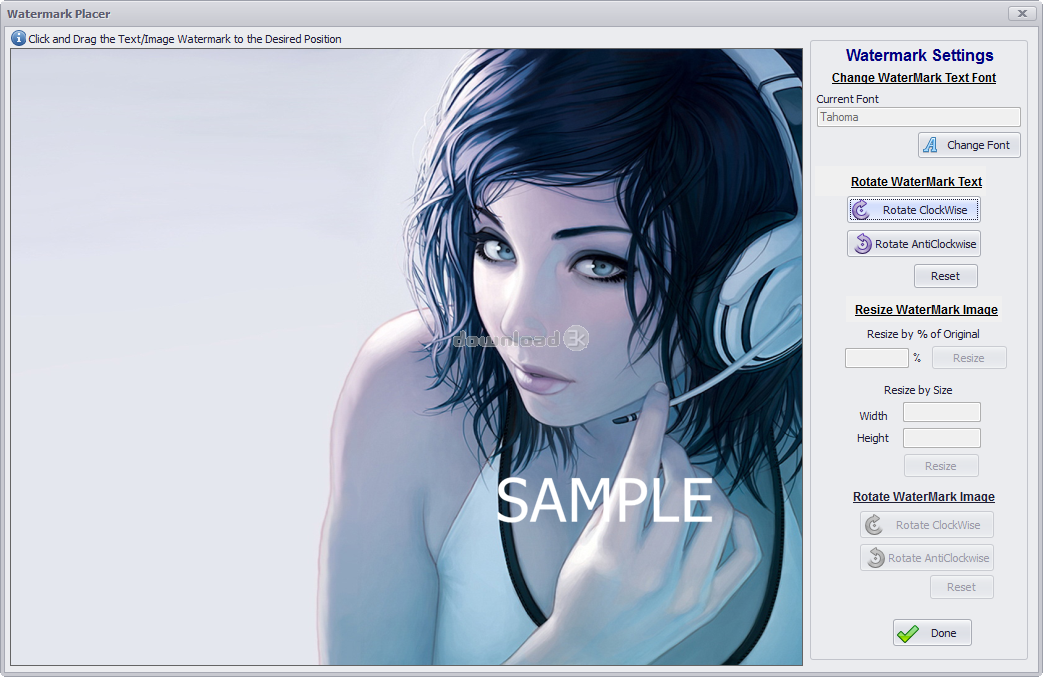Screen dimensions: 1043x677
Task: Click the Rotate WaterMark Text heading
Action: (x=916, y=182)
